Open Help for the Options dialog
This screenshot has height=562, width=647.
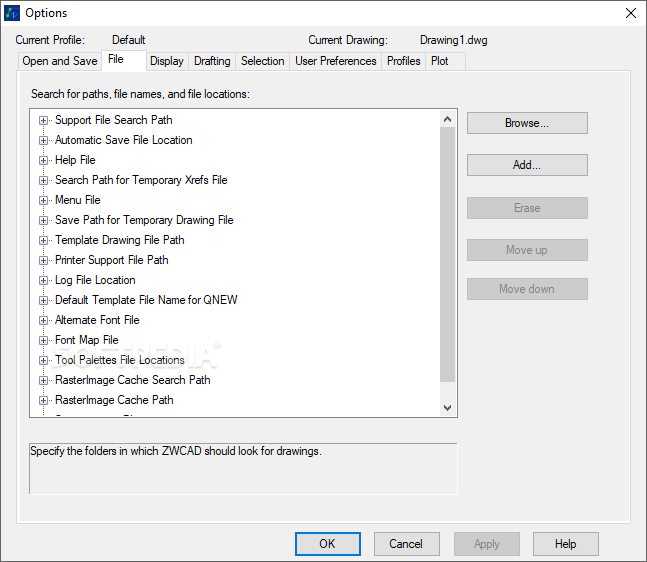(566, 544)
